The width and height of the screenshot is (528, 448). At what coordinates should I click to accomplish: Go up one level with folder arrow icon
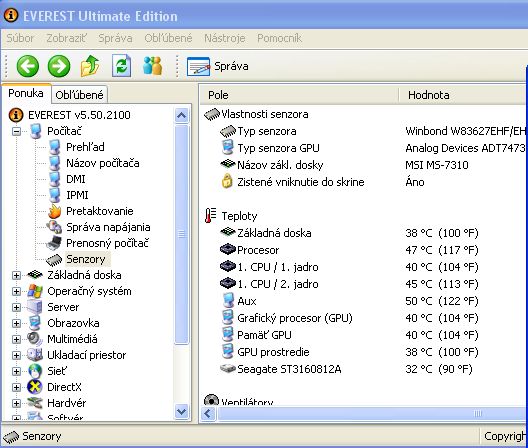click(90, 66)
